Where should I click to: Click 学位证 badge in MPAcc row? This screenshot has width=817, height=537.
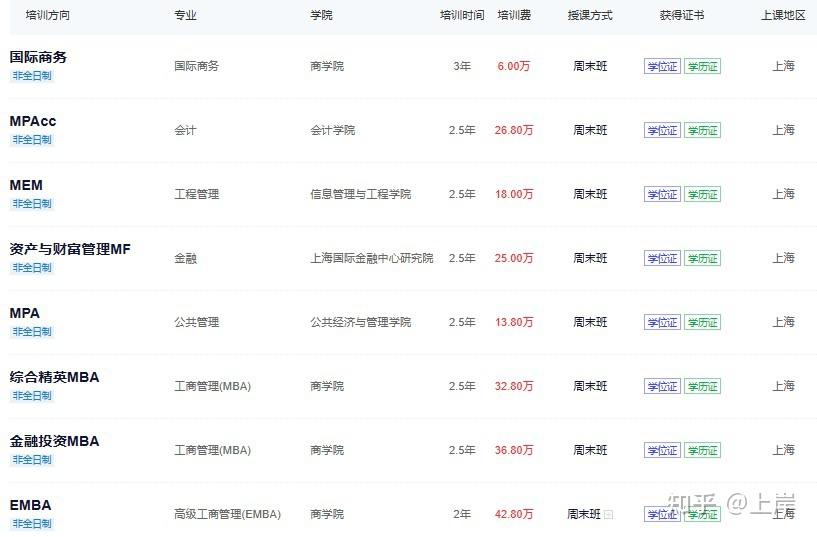[x=662, y=130]
